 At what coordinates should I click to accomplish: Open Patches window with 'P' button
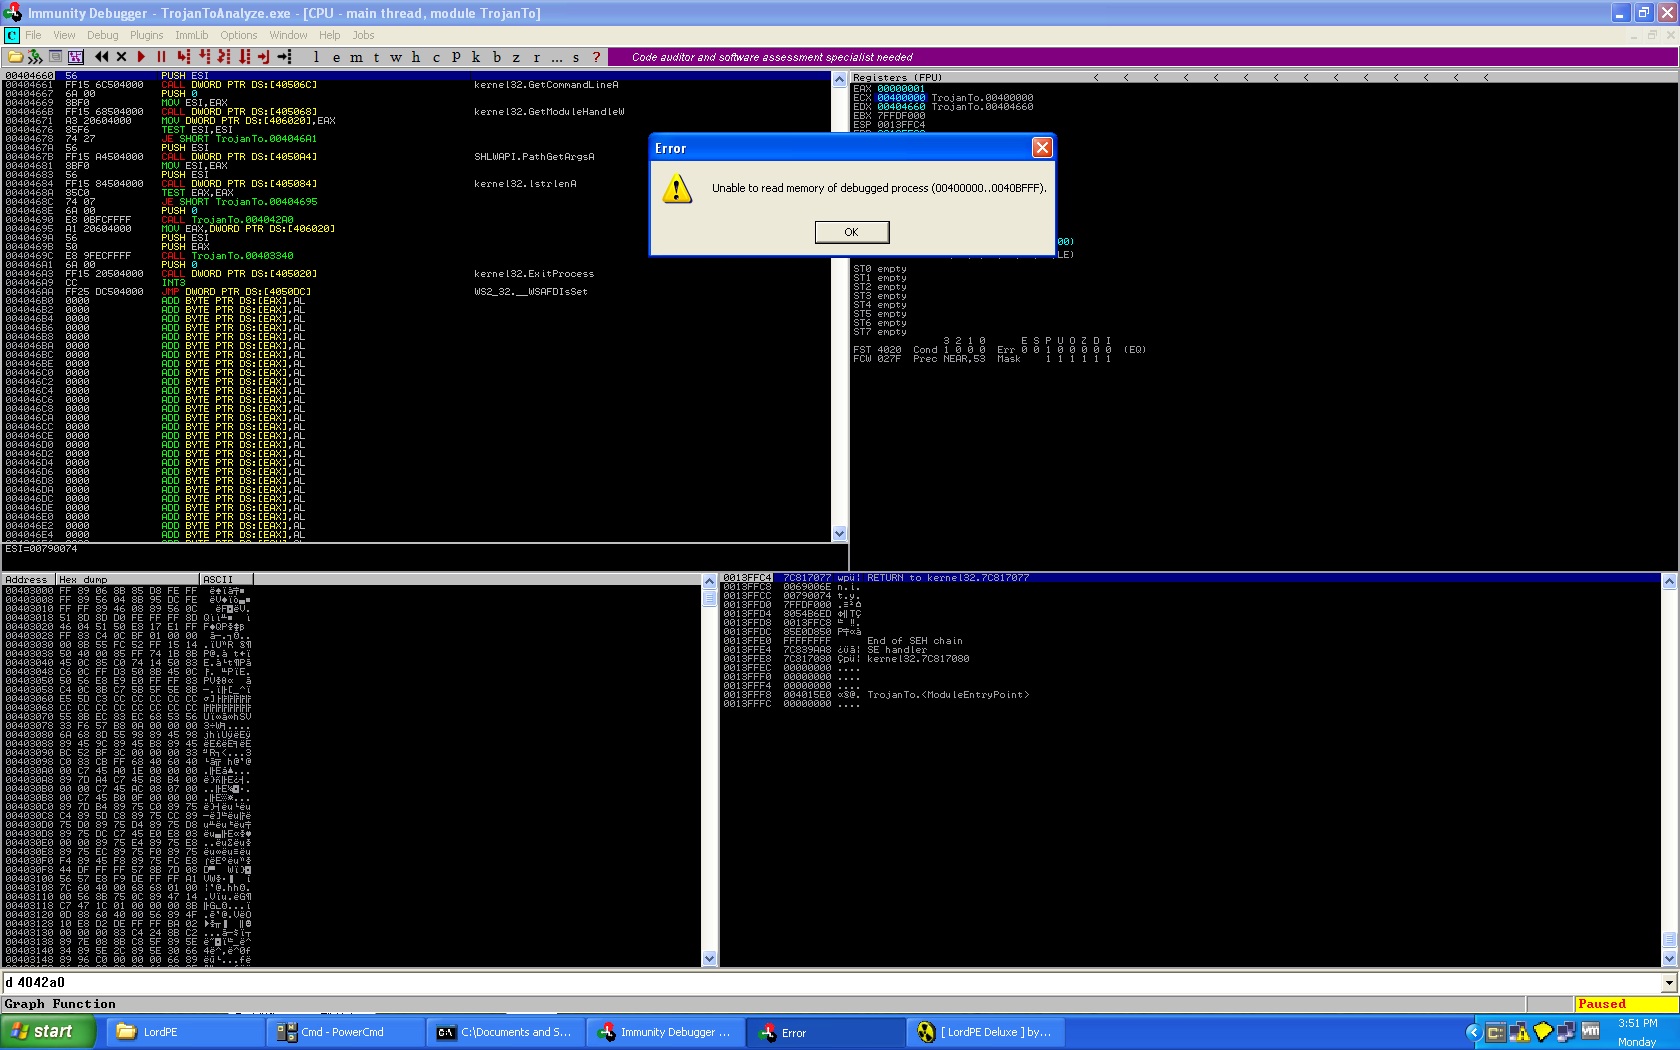pyautogui.click(x=456, y=57)
